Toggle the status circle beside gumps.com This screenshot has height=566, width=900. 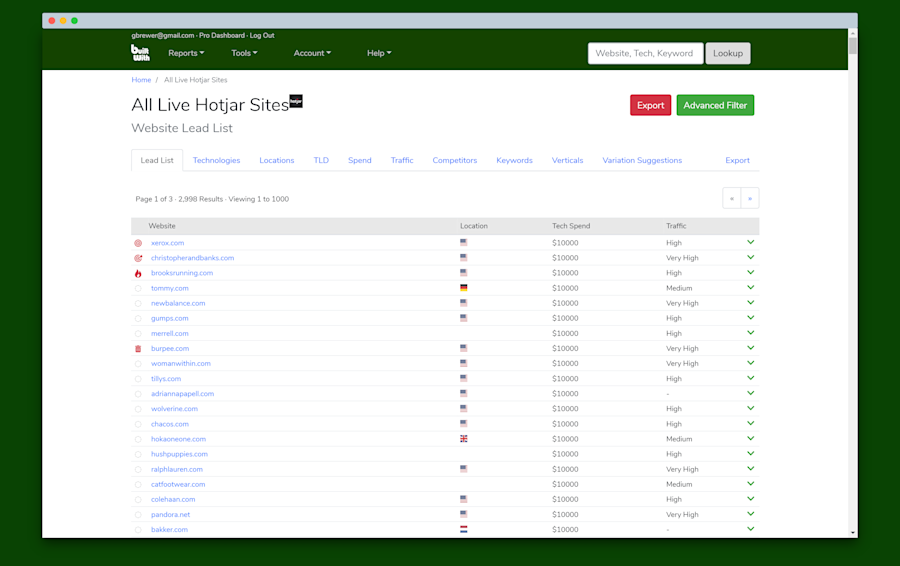[x=138, y=319]
